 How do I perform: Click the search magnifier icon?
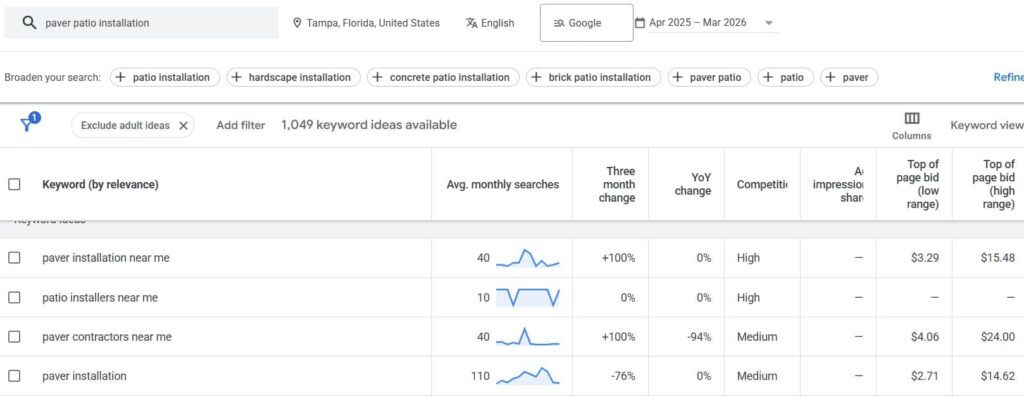point(29,23)
